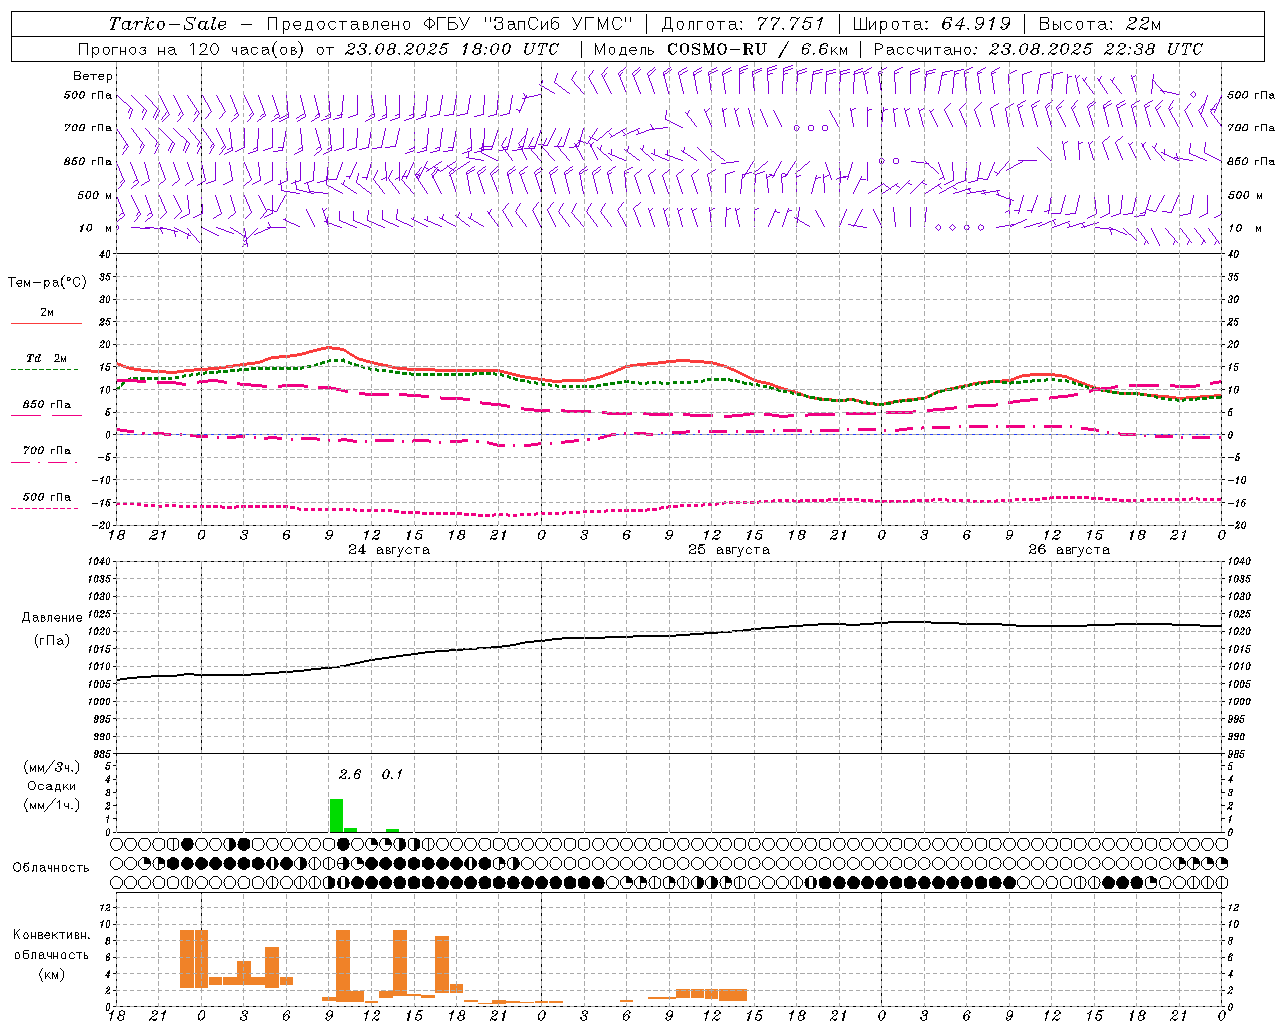Click the 'Давление' pressure label
The image size is (1280, 1024).
(x=52, y=618)
